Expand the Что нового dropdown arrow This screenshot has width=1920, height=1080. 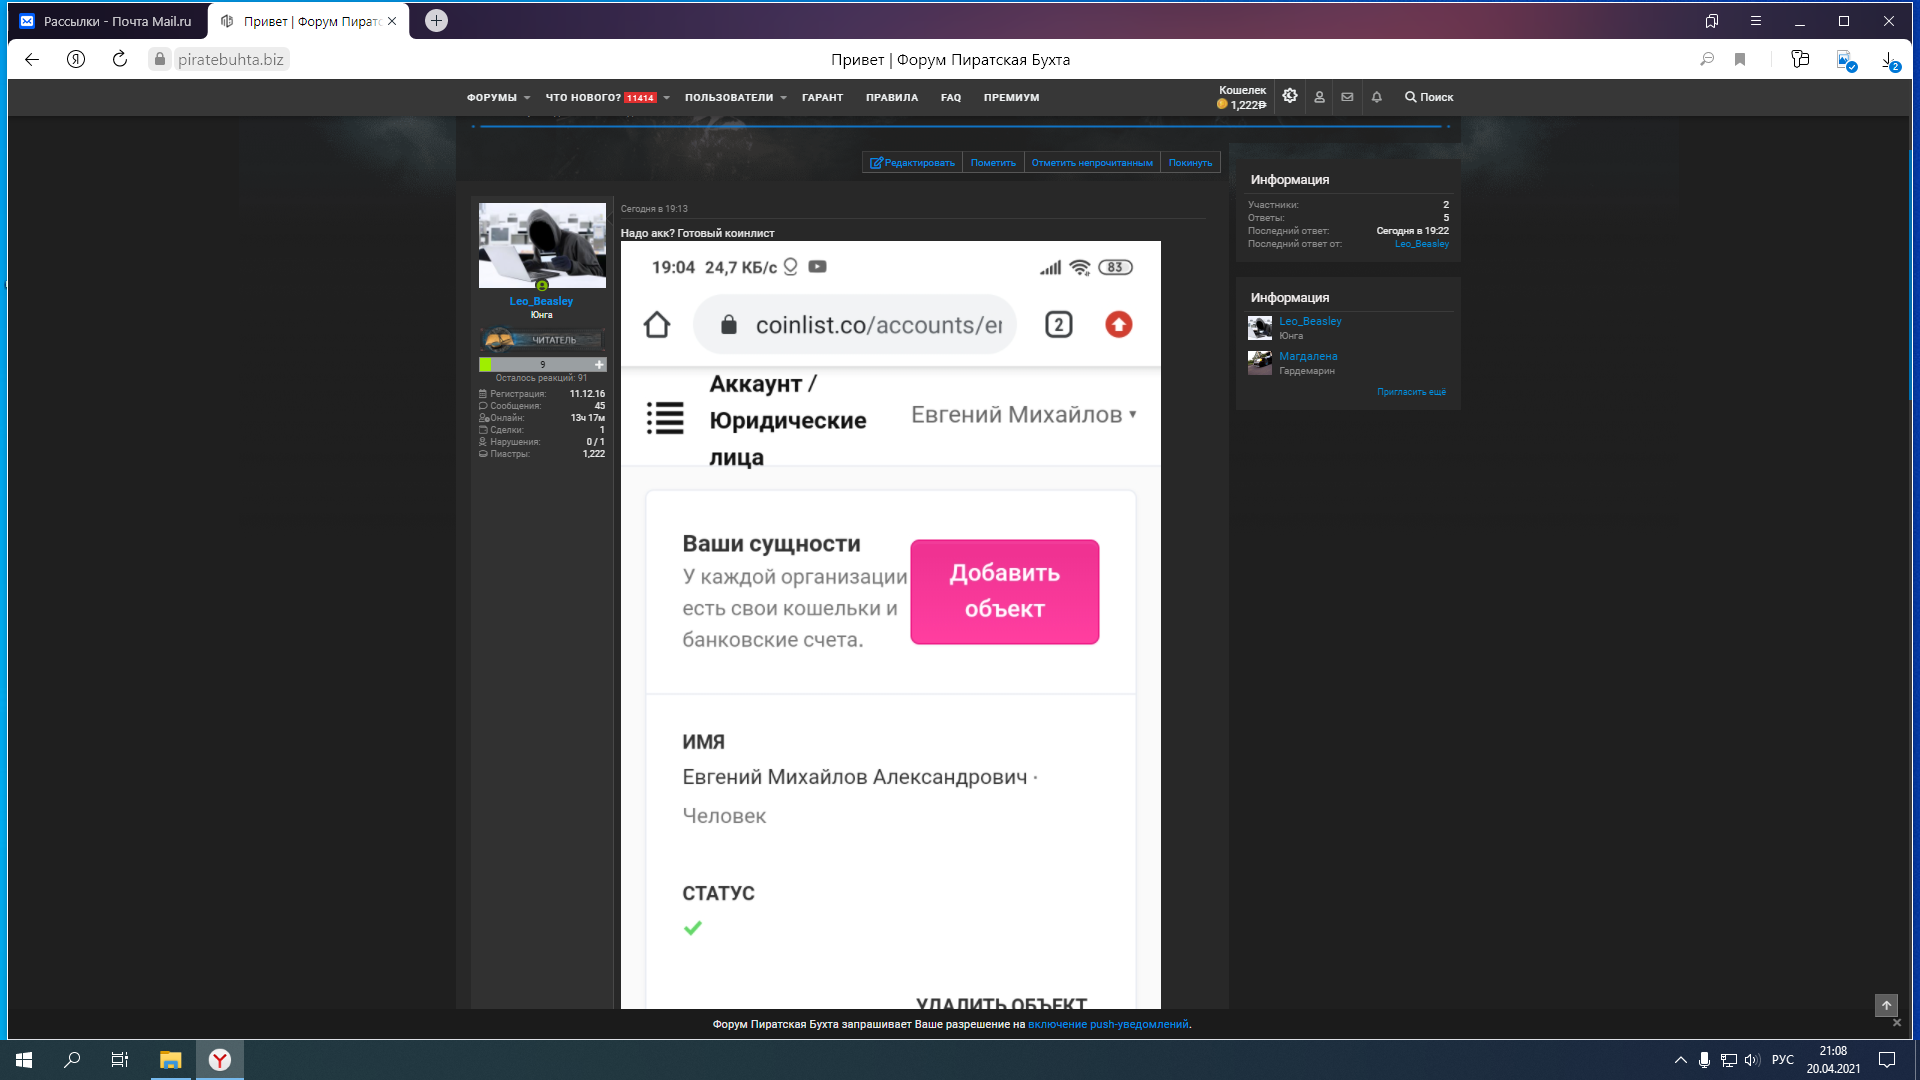coord(666,98)
